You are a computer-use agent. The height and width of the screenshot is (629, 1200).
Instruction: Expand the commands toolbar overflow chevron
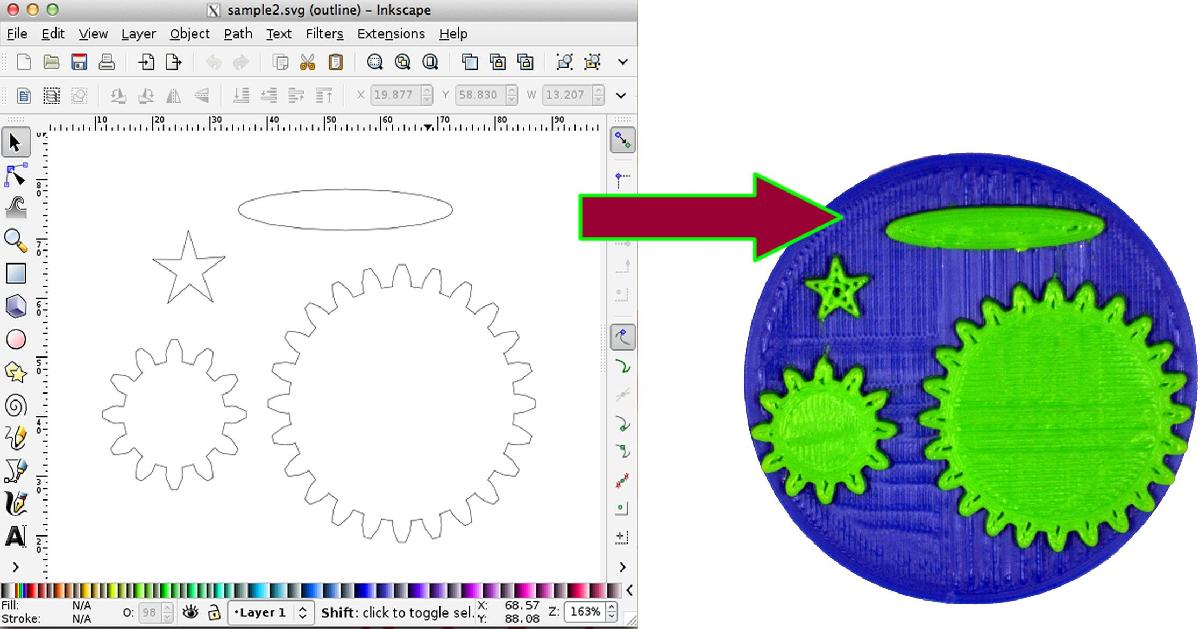[622, 62]
